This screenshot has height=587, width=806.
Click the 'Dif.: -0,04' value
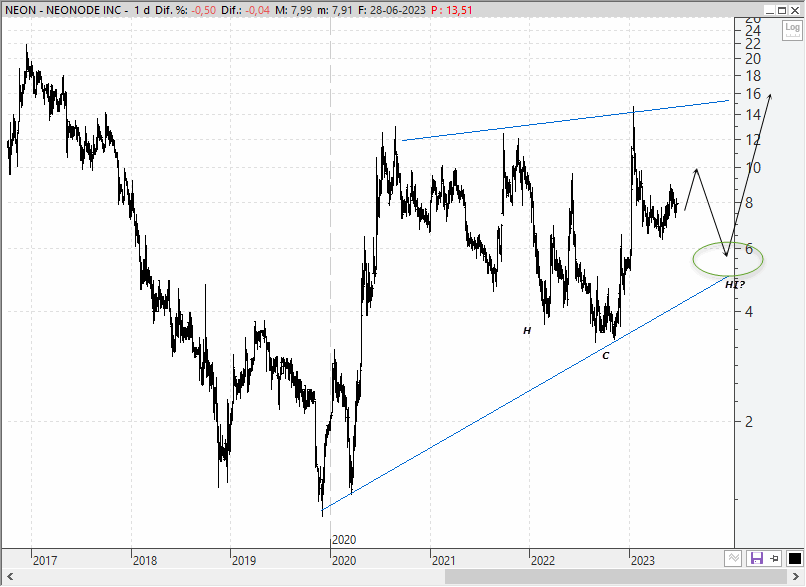(245, 10)
